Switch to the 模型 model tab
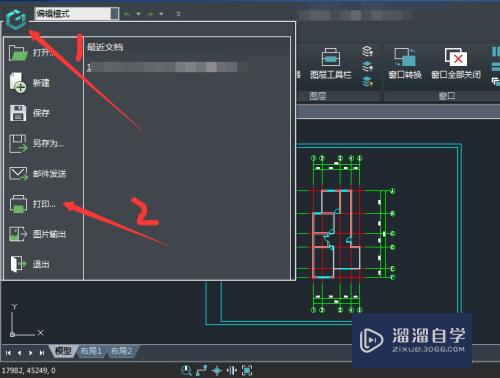The height and width of the screenshot is (378, 500). tap(63, 351)
